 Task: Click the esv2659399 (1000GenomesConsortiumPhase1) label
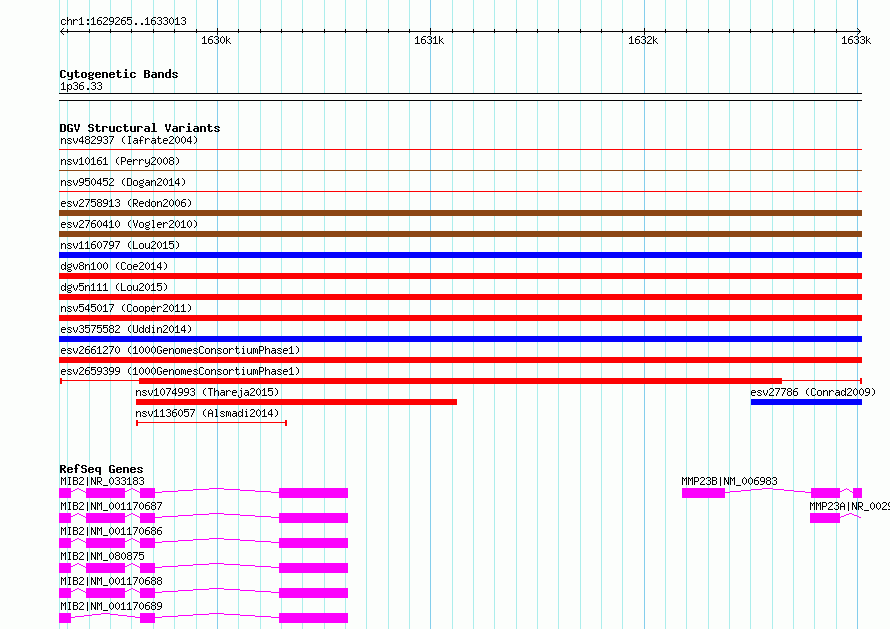tap(180, 371)
